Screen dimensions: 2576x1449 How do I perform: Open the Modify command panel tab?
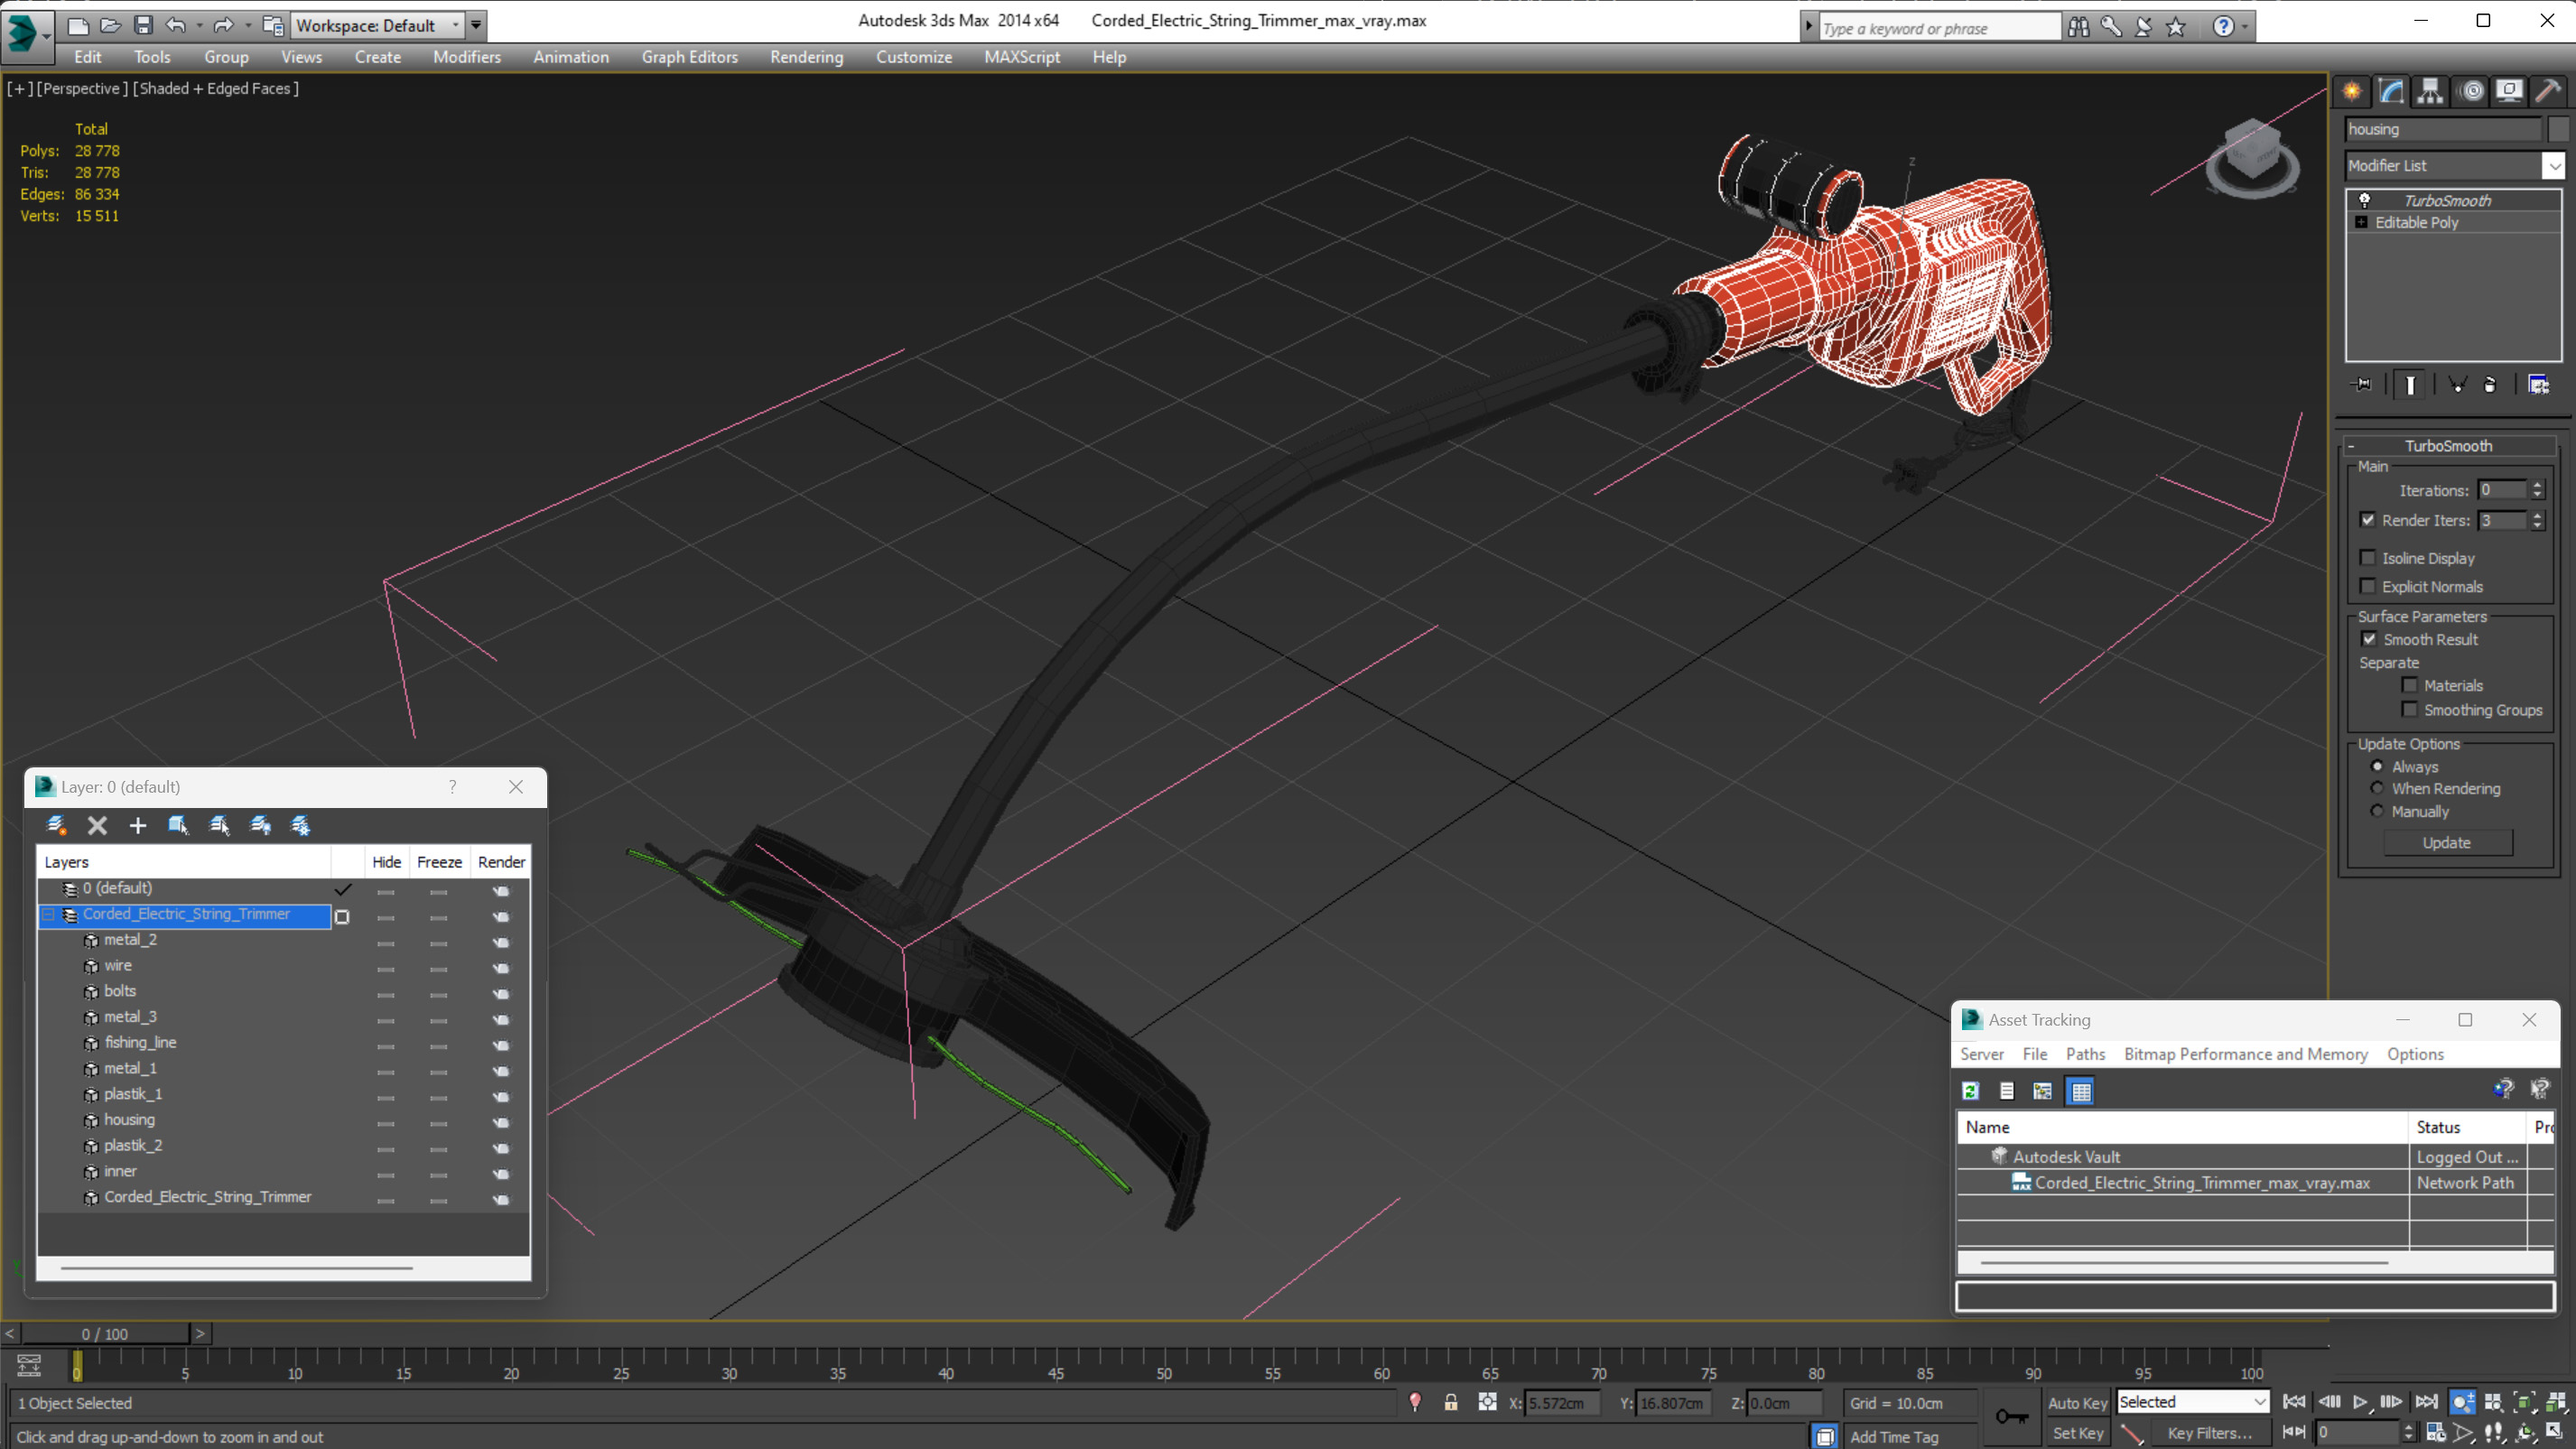[x=2391, y=92]
